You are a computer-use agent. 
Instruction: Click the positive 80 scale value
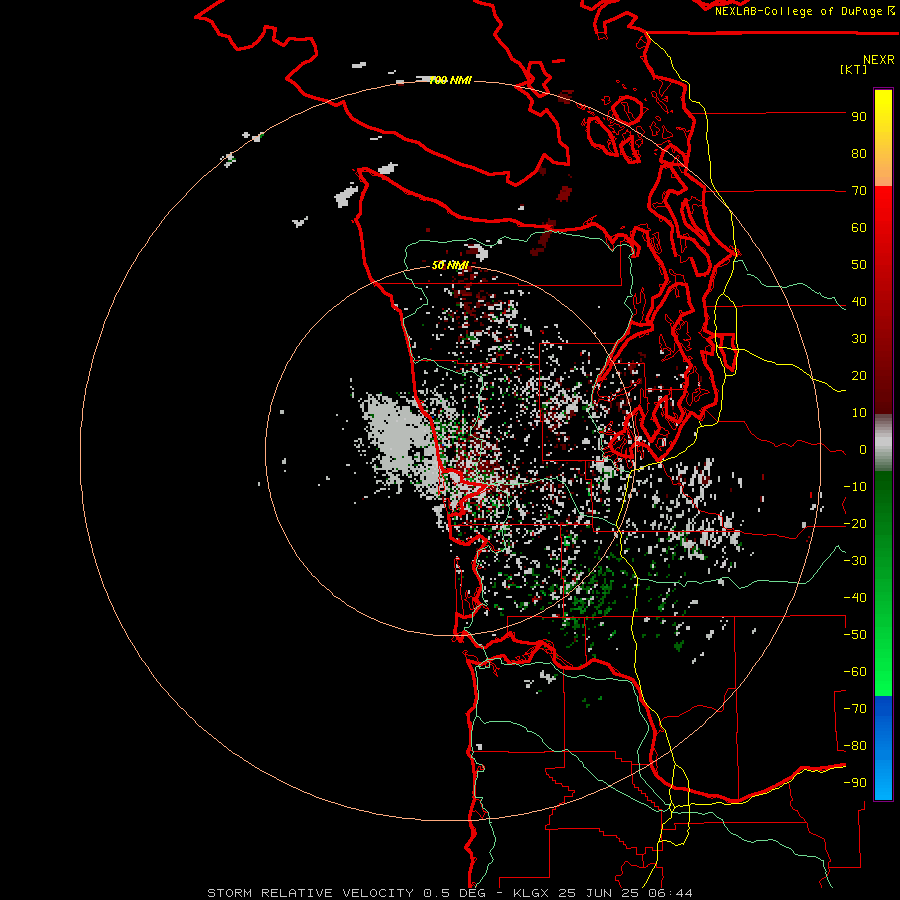[859, 154]
